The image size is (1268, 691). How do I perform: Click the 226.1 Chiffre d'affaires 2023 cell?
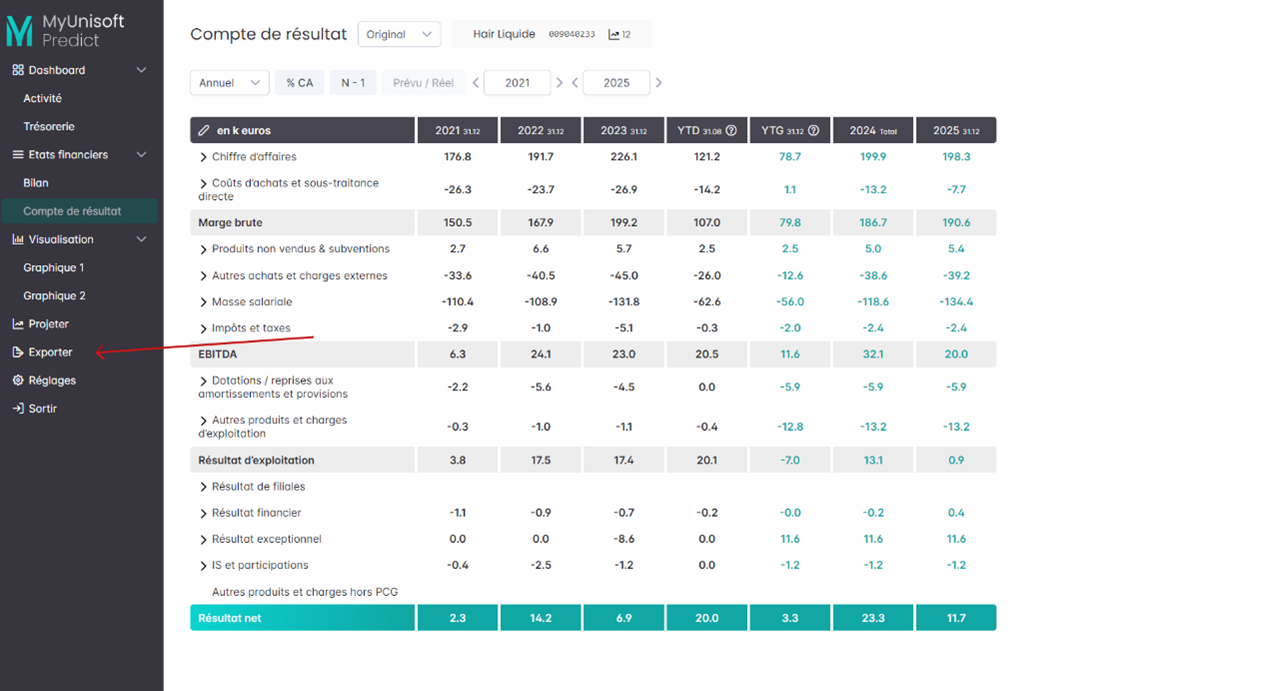624,157
